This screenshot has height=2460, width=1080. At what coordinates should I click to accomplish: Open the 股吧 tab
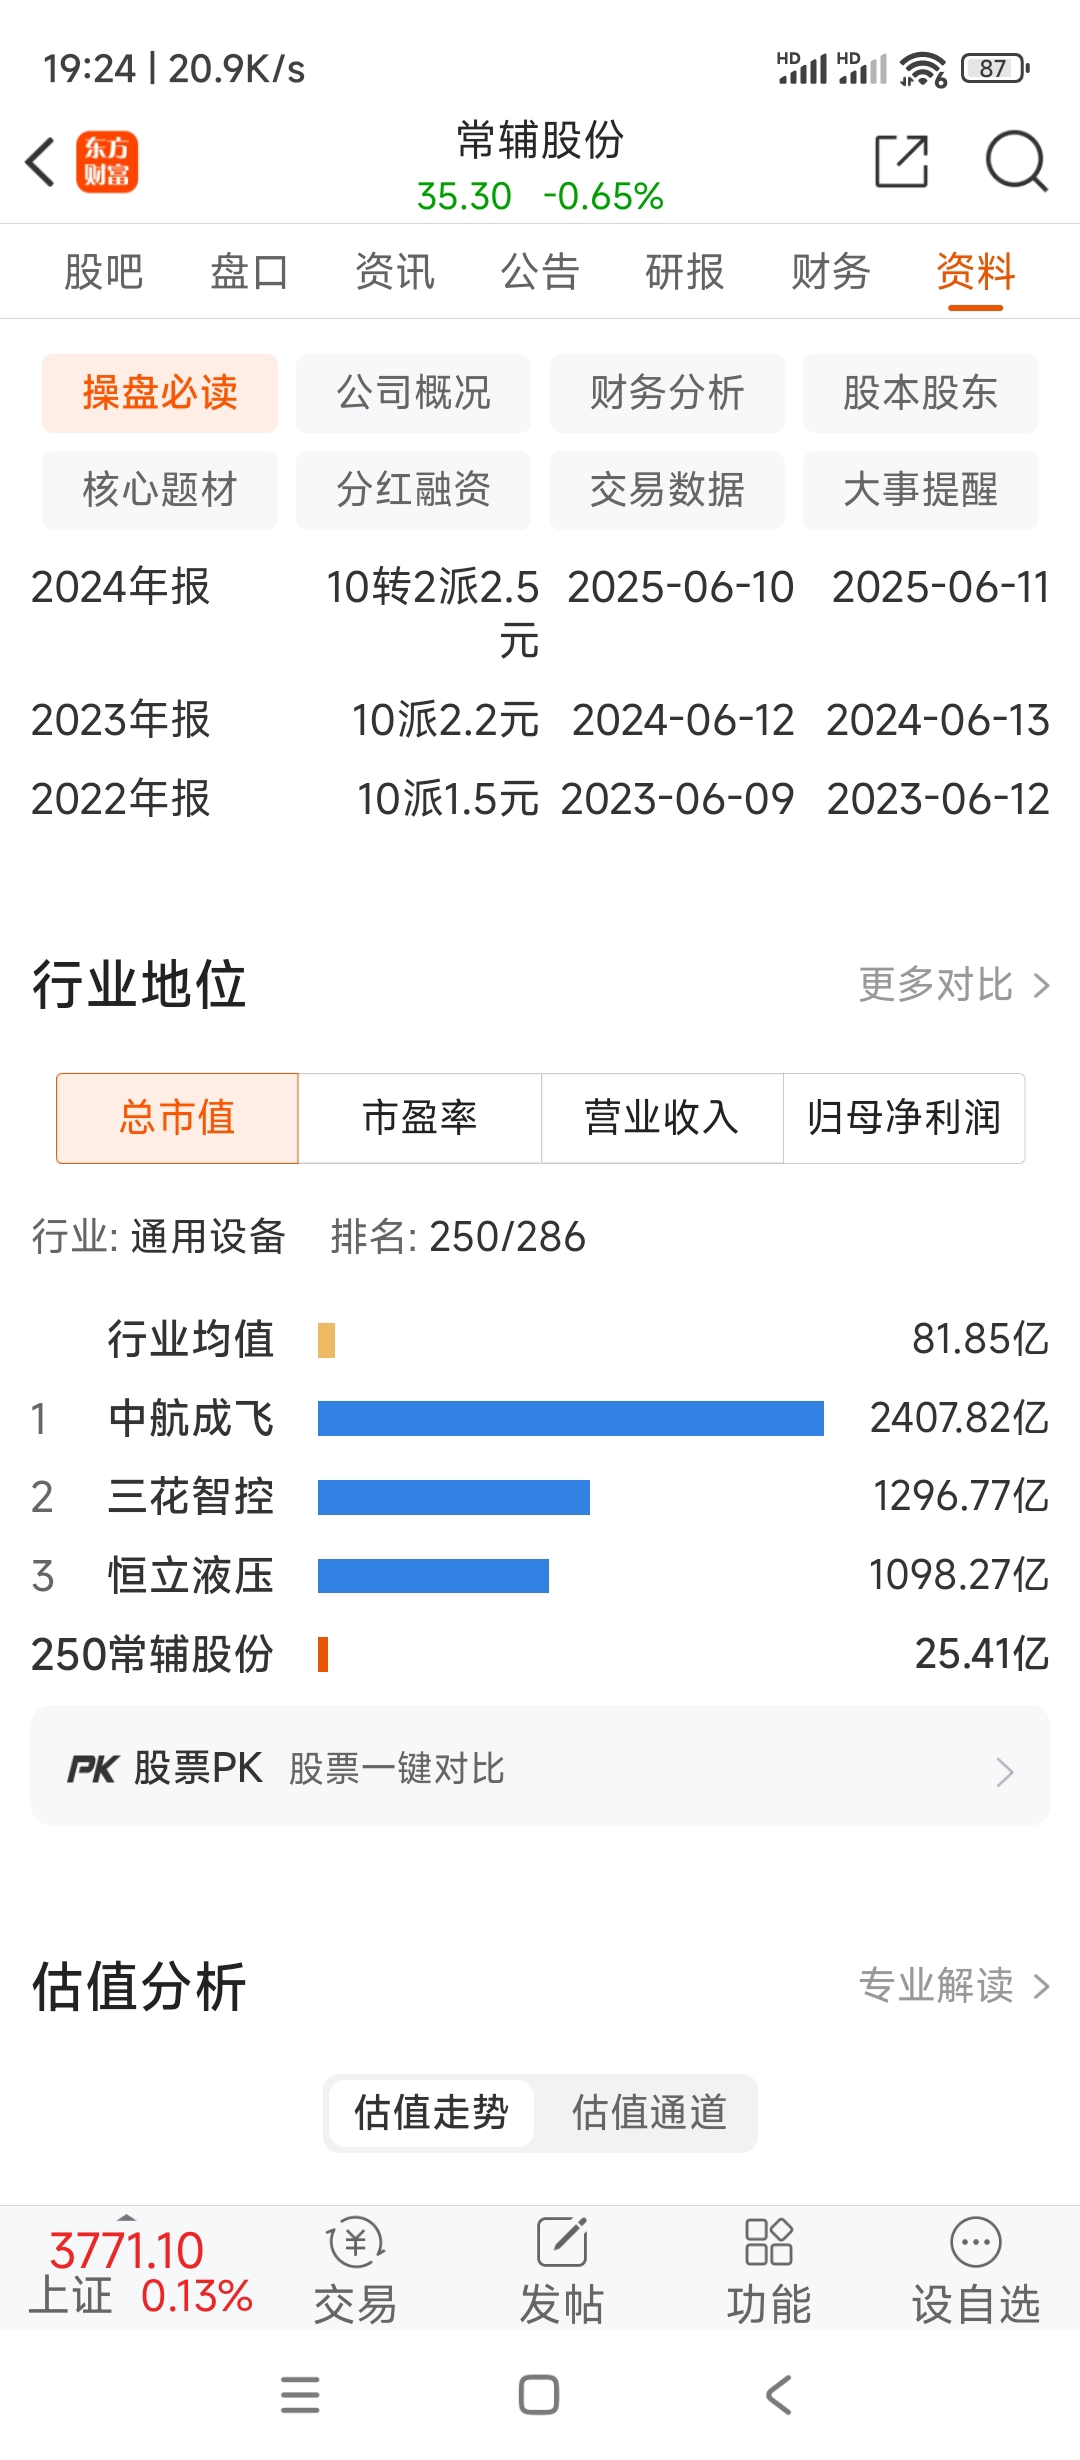pyautogui.click(x=104, y=272)
